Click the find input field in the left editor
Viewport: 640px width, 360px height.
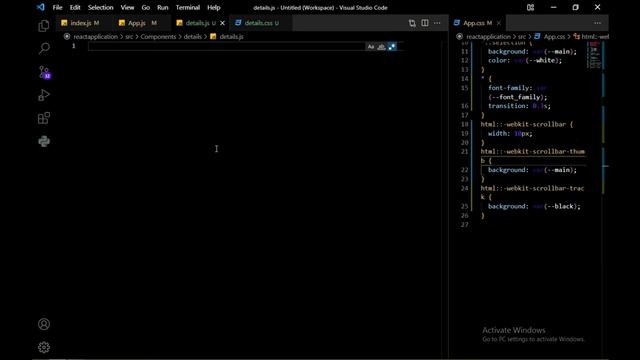click(226, 47)
